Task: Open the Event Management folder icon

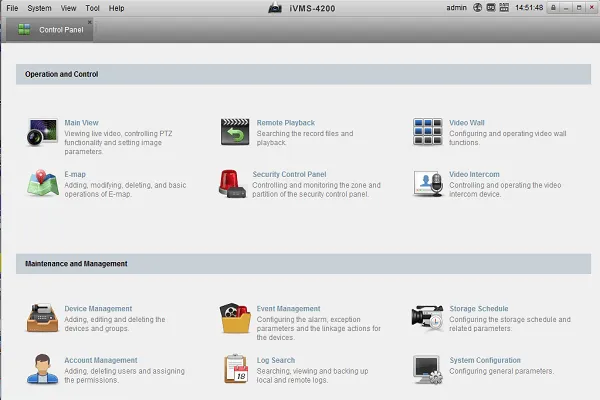Action: tap(235, 318)
